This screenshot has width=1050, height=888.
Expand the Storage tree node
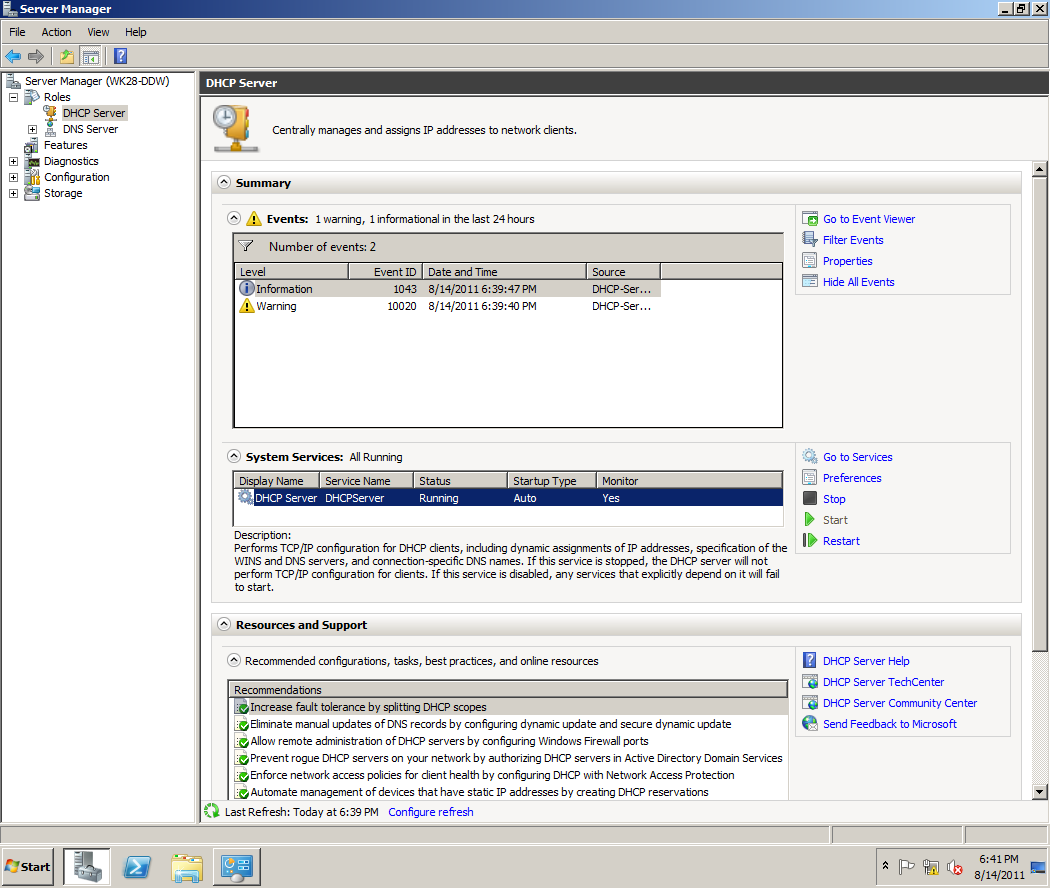coord(13,194)
